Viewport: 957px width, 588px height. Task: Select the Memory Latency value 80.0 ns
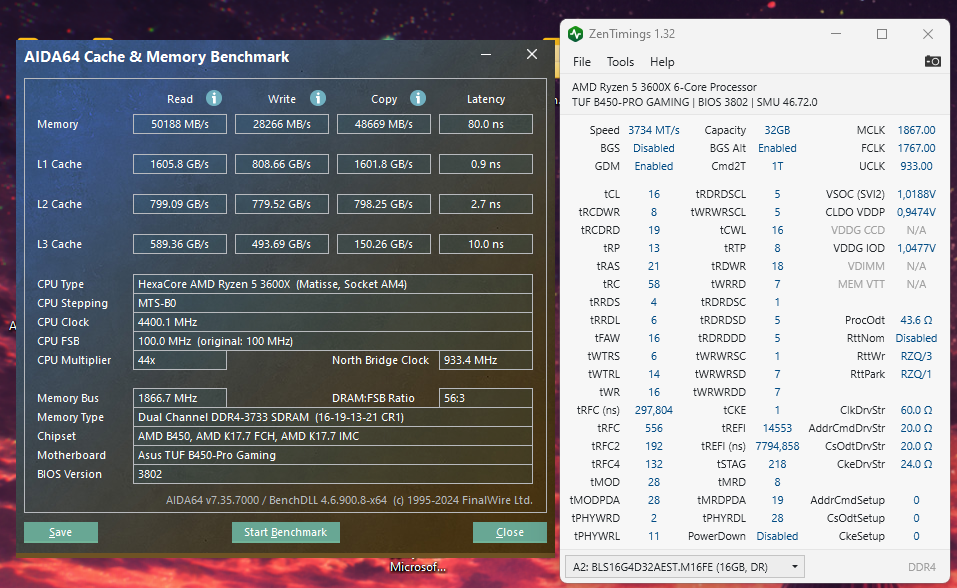click(x=486, y=124)
